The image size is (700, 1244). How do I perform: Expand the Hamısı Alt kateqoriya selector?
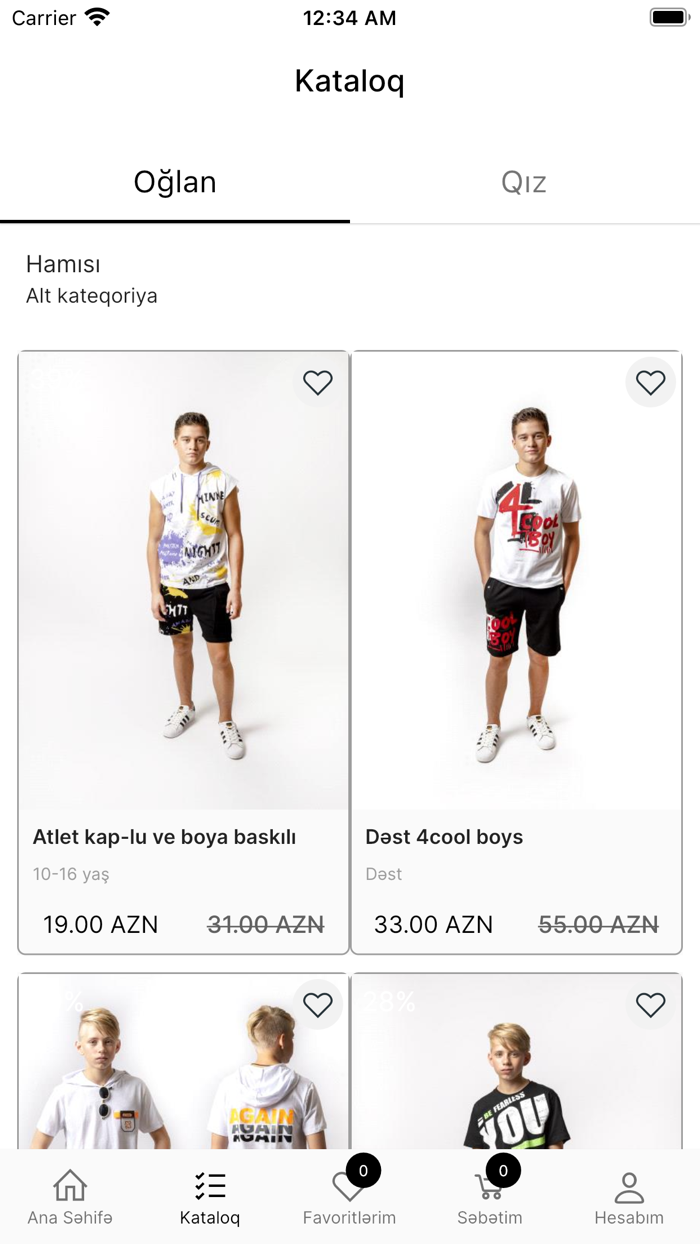tap(92, 279)
